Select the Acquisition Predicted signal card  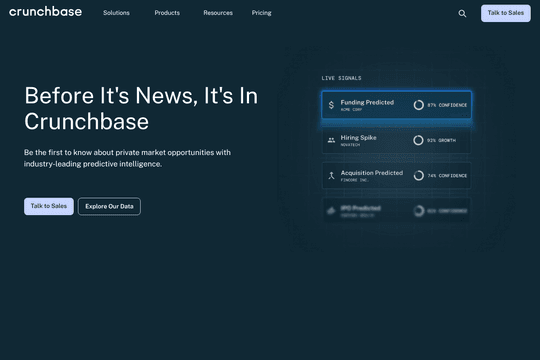(x=396, y=176)
